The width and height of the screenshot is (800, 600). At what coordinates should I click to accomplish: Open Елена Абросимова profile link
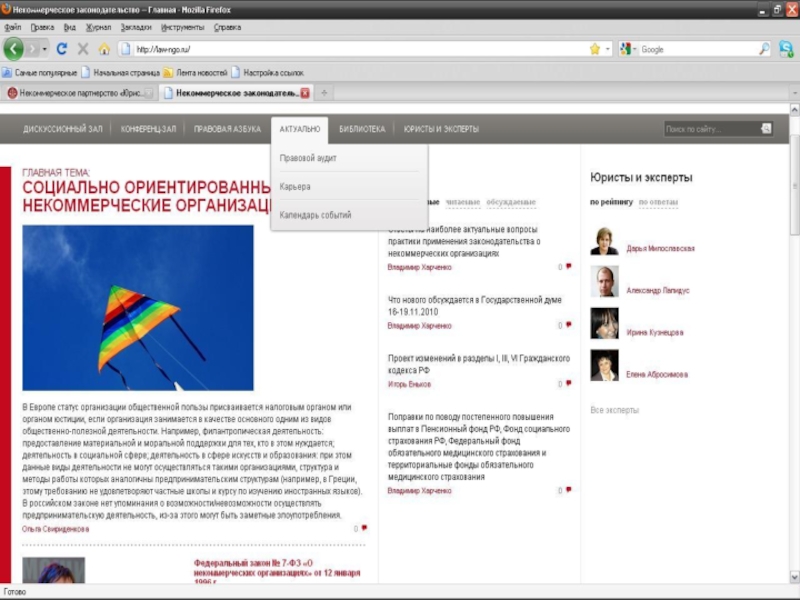[x=657, y=374]
